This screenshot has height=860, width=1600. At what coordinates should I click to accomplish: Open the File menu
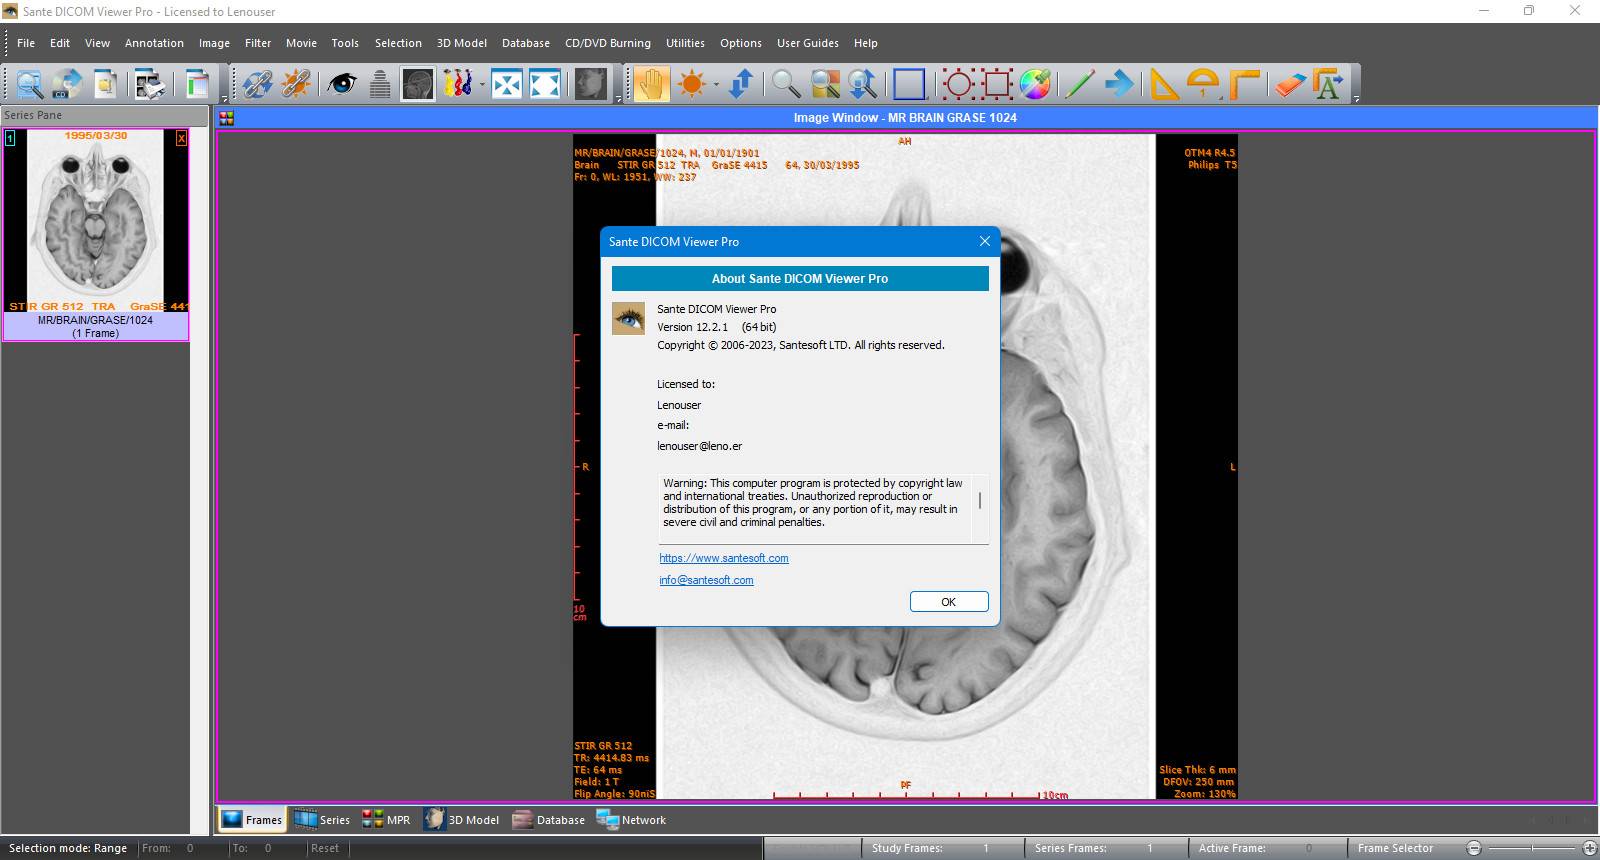26,43
